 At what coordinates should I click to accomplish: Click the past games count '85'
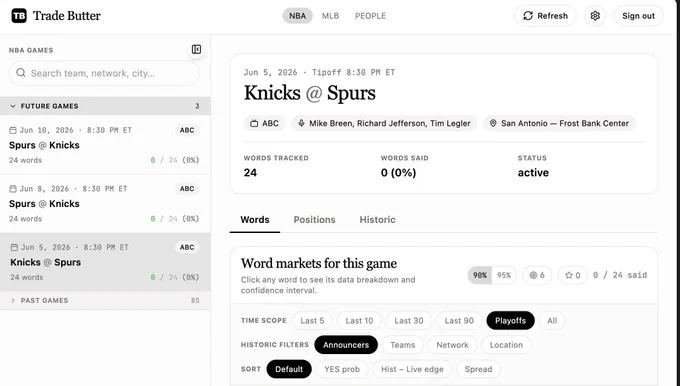coord(195,300)
